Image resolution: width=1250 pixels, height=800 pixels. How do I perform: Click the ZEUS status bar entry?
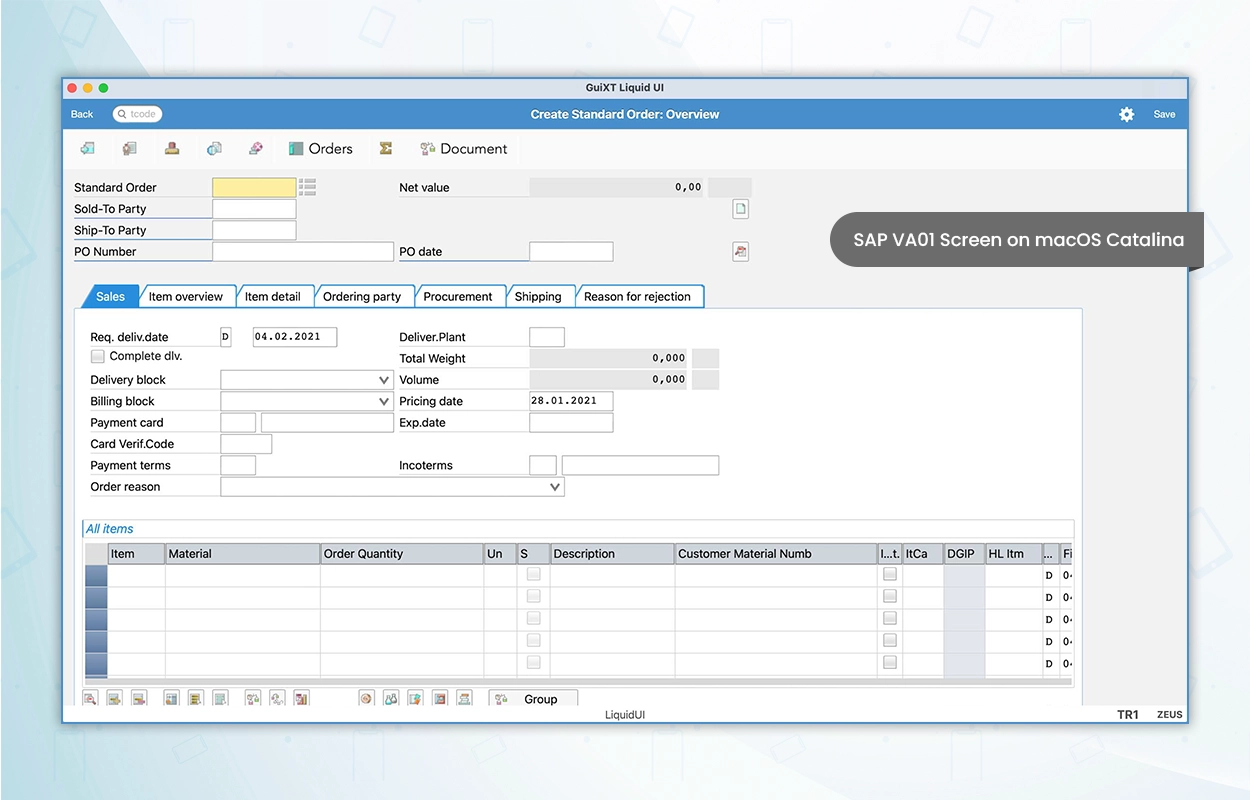1170,715
